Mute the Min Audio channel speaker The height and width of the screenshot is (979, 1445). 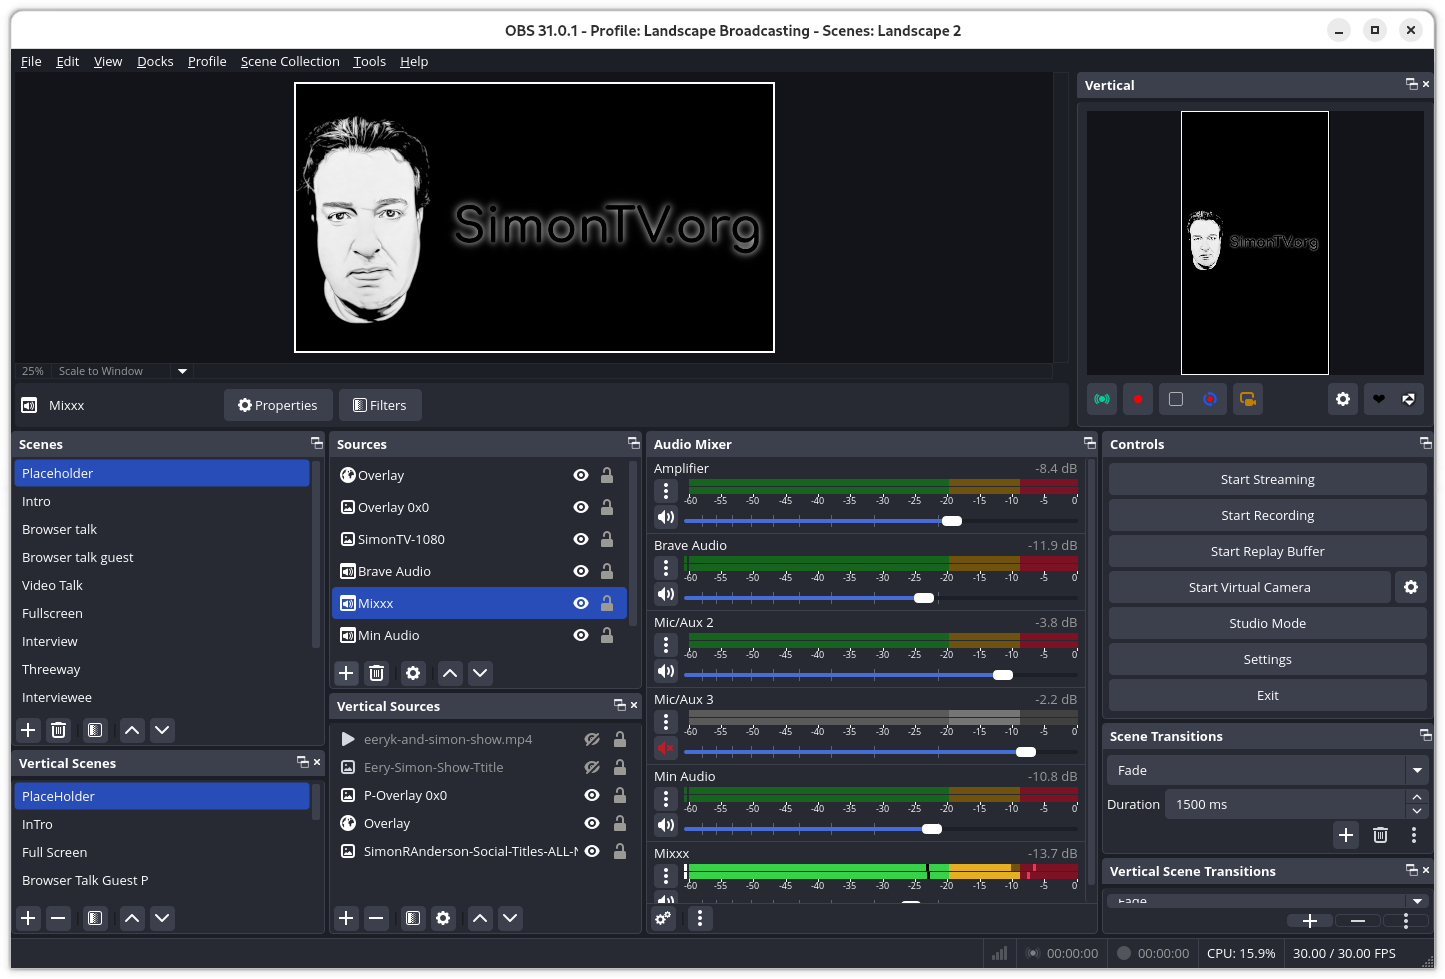pos(666,825)
